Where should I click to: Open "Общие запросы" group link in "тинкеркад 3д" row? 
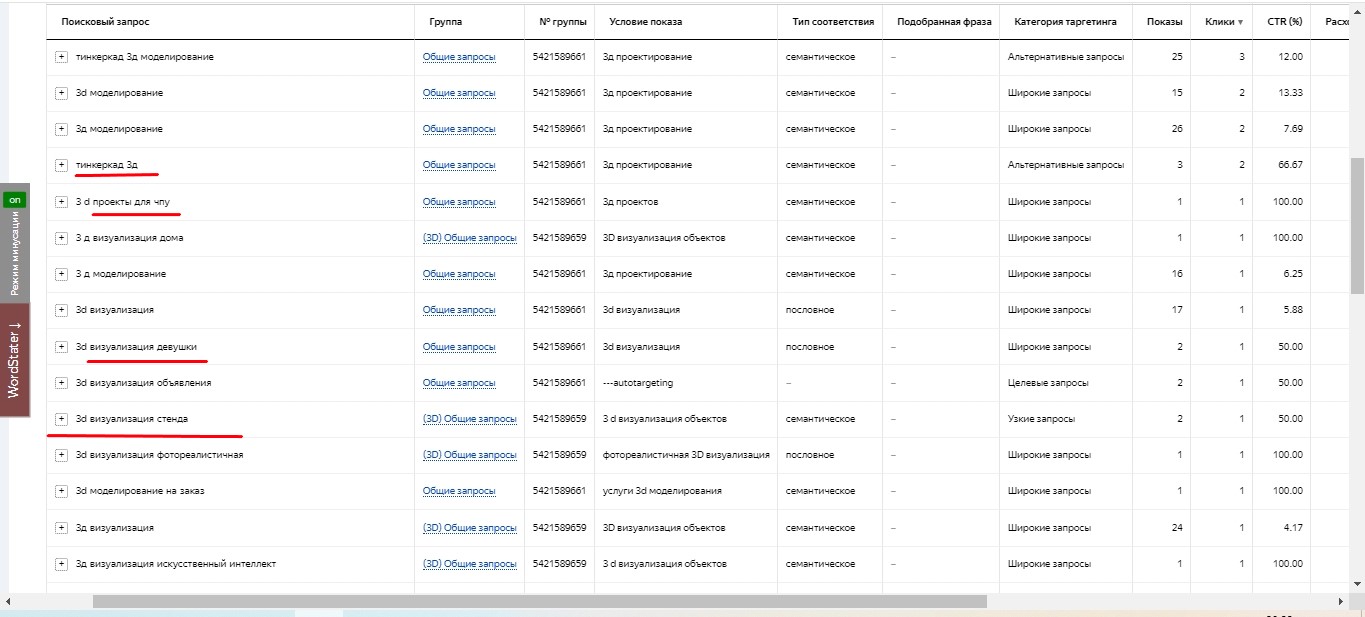click(x=458, y=165)
